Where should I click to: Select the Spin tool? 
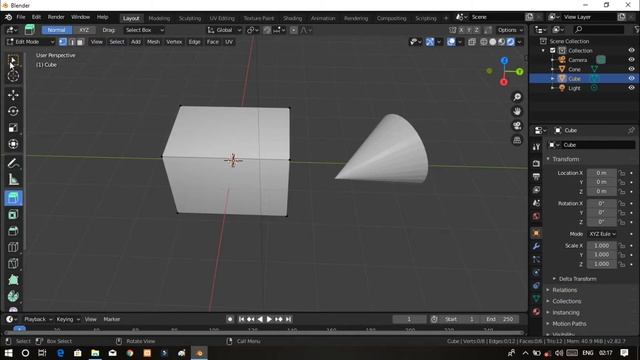point(13,296)
